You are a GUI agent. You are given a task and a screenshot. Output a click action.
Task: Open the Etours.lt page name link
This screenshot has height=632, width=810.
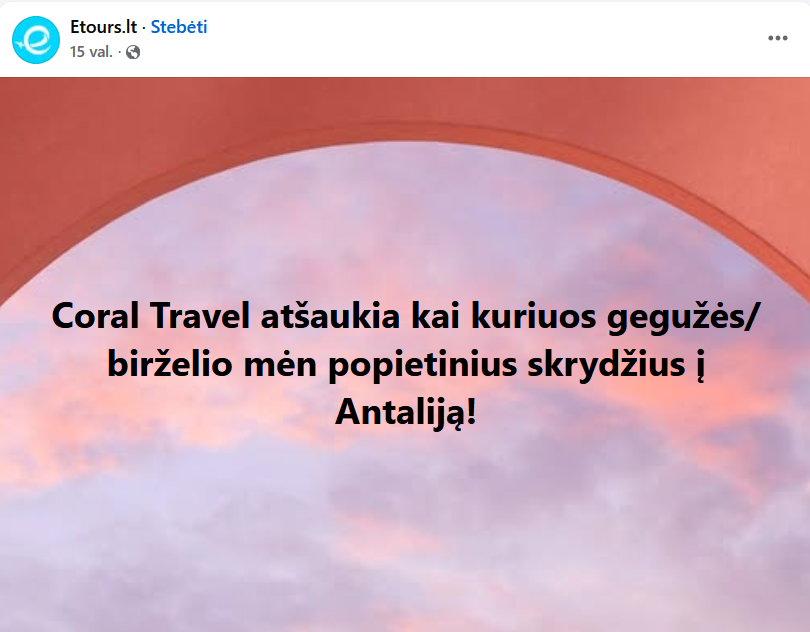point(103,27)
